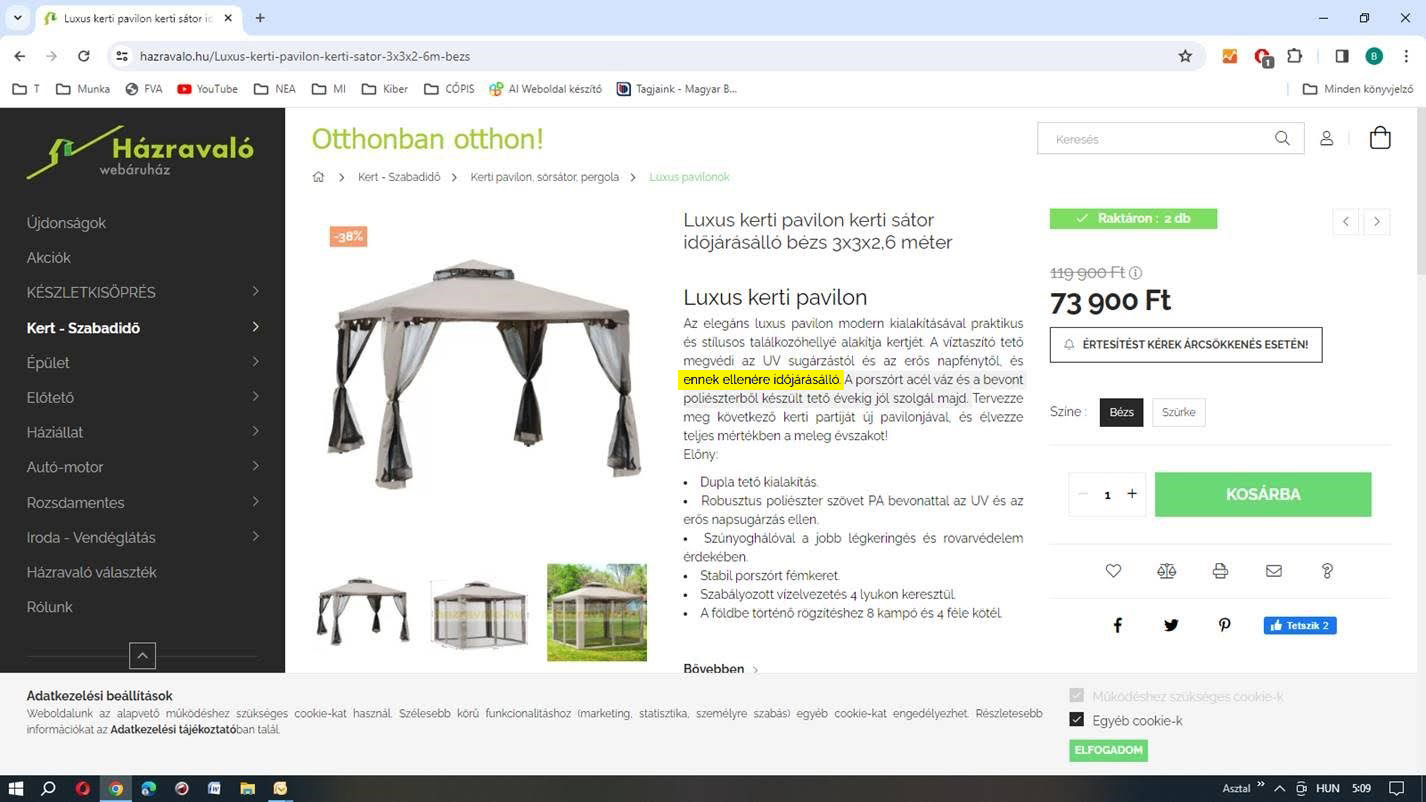Share product on Facebook icon
Screen dimensions: 1426x802
pos(1118,625)
